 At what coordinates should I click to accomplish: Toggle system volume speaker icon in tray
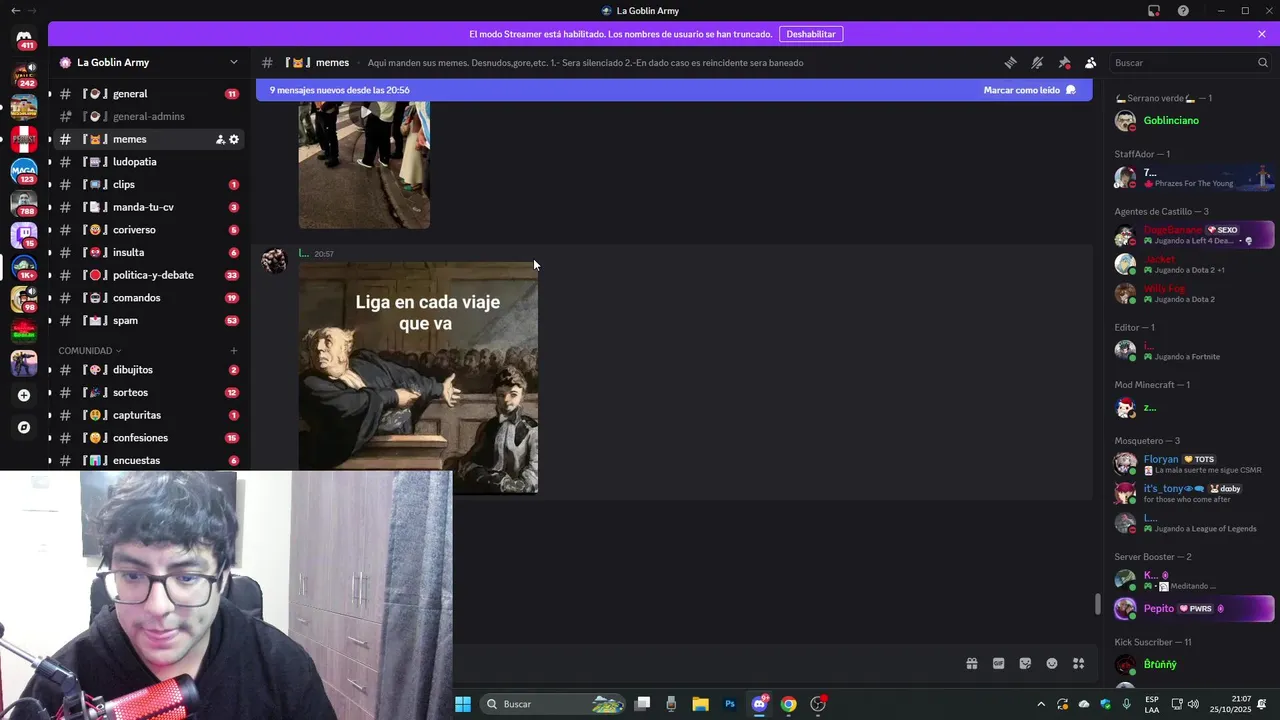1193,704
